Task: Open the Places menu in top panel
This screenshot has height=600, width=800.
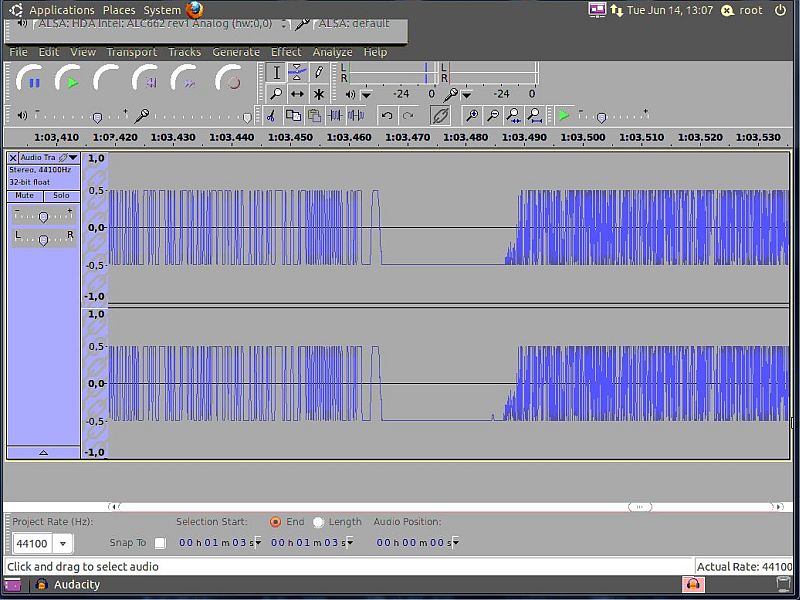Action: pyautogui.click(x=119, y=10)
